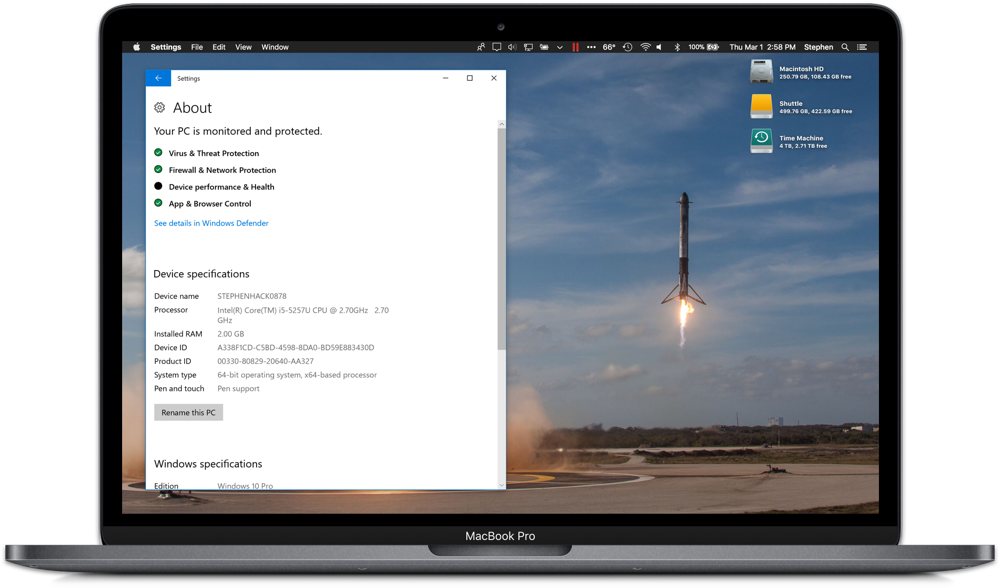Open the Time Machine clock menu bar icon

pos(628,47)
